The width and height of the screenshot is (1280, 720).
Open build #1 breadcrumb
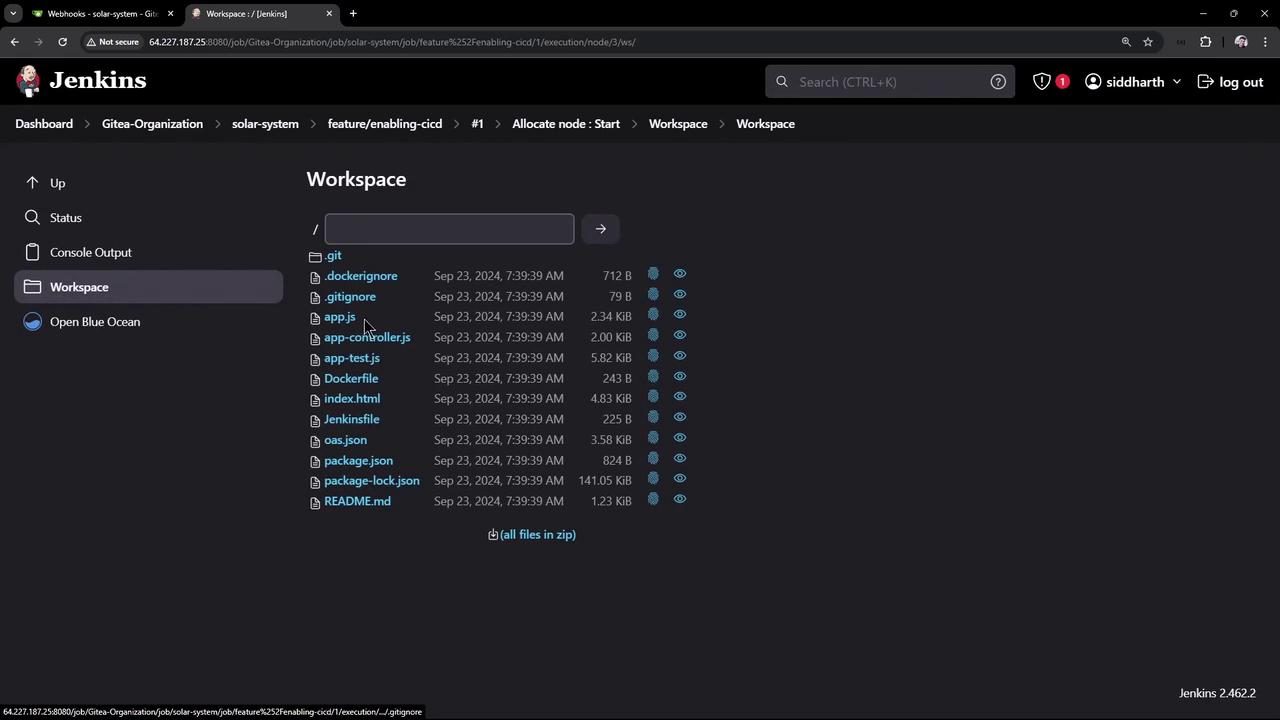[x=477, y=124]
